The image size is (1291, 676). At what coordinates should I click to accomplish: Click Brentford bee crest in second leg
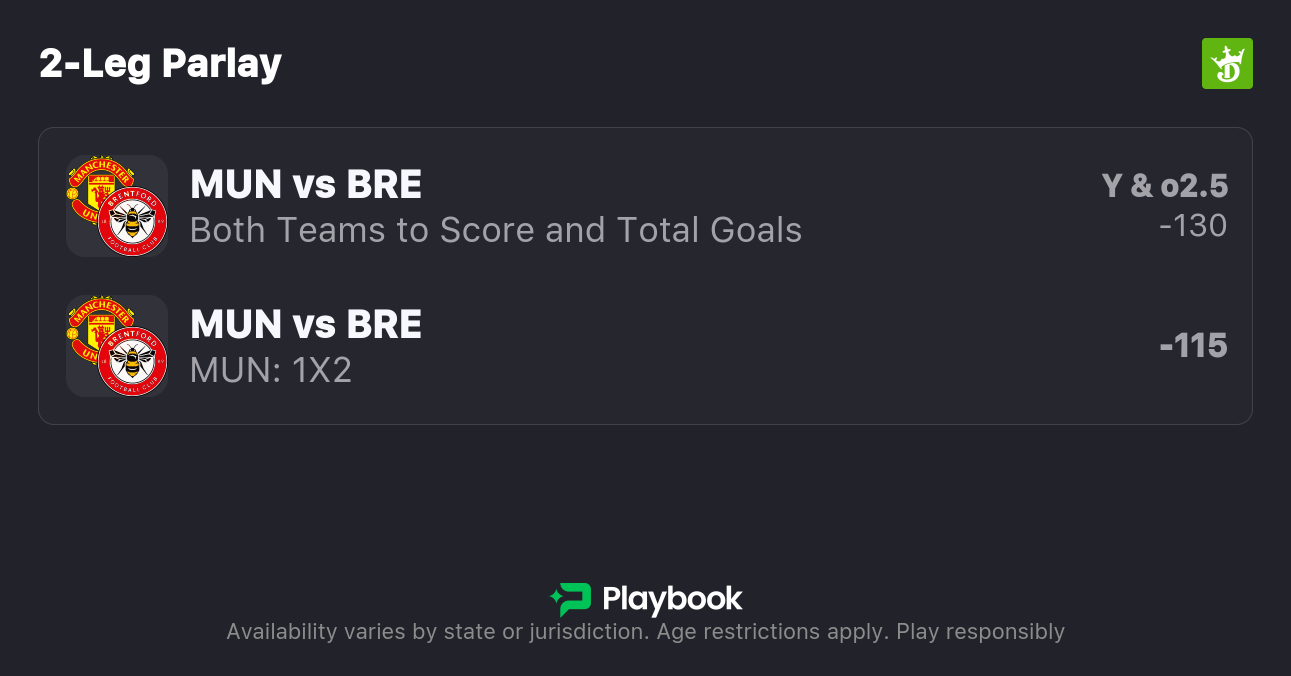pyautogui.click(x=132, y=361)
